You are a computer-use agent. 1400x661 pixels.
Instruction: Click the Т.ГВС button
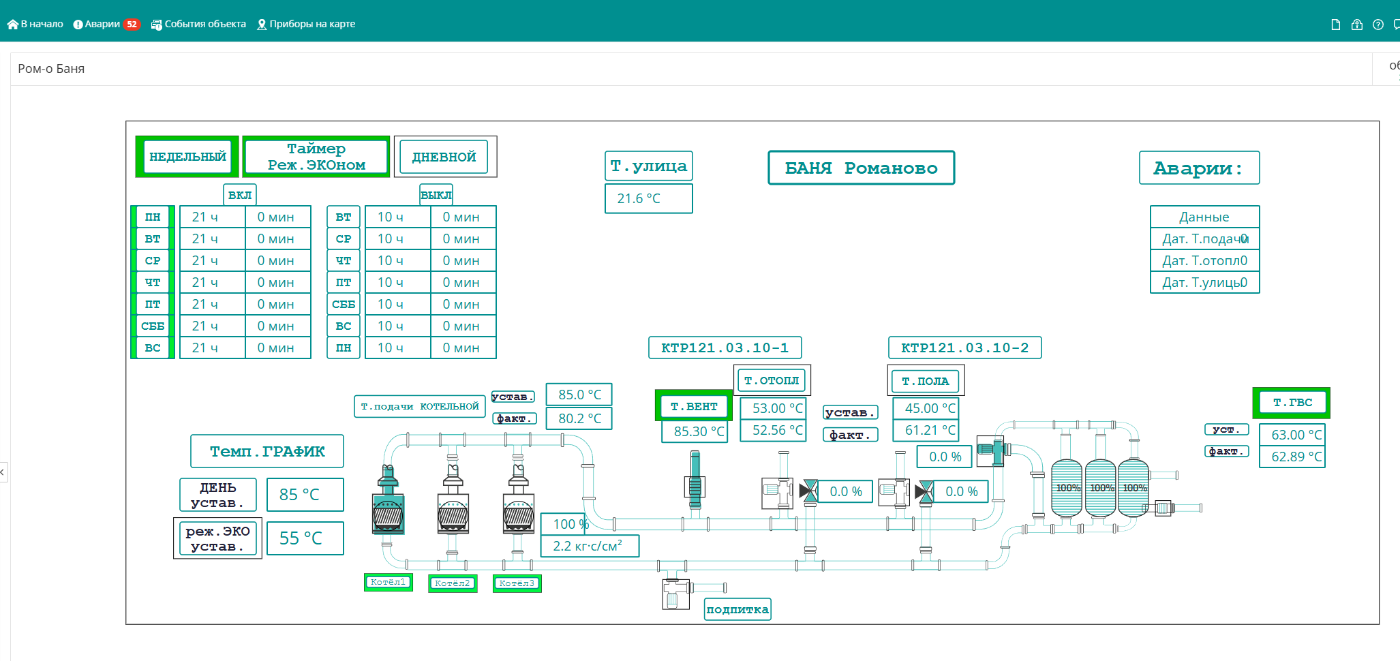coord(1291,403)
